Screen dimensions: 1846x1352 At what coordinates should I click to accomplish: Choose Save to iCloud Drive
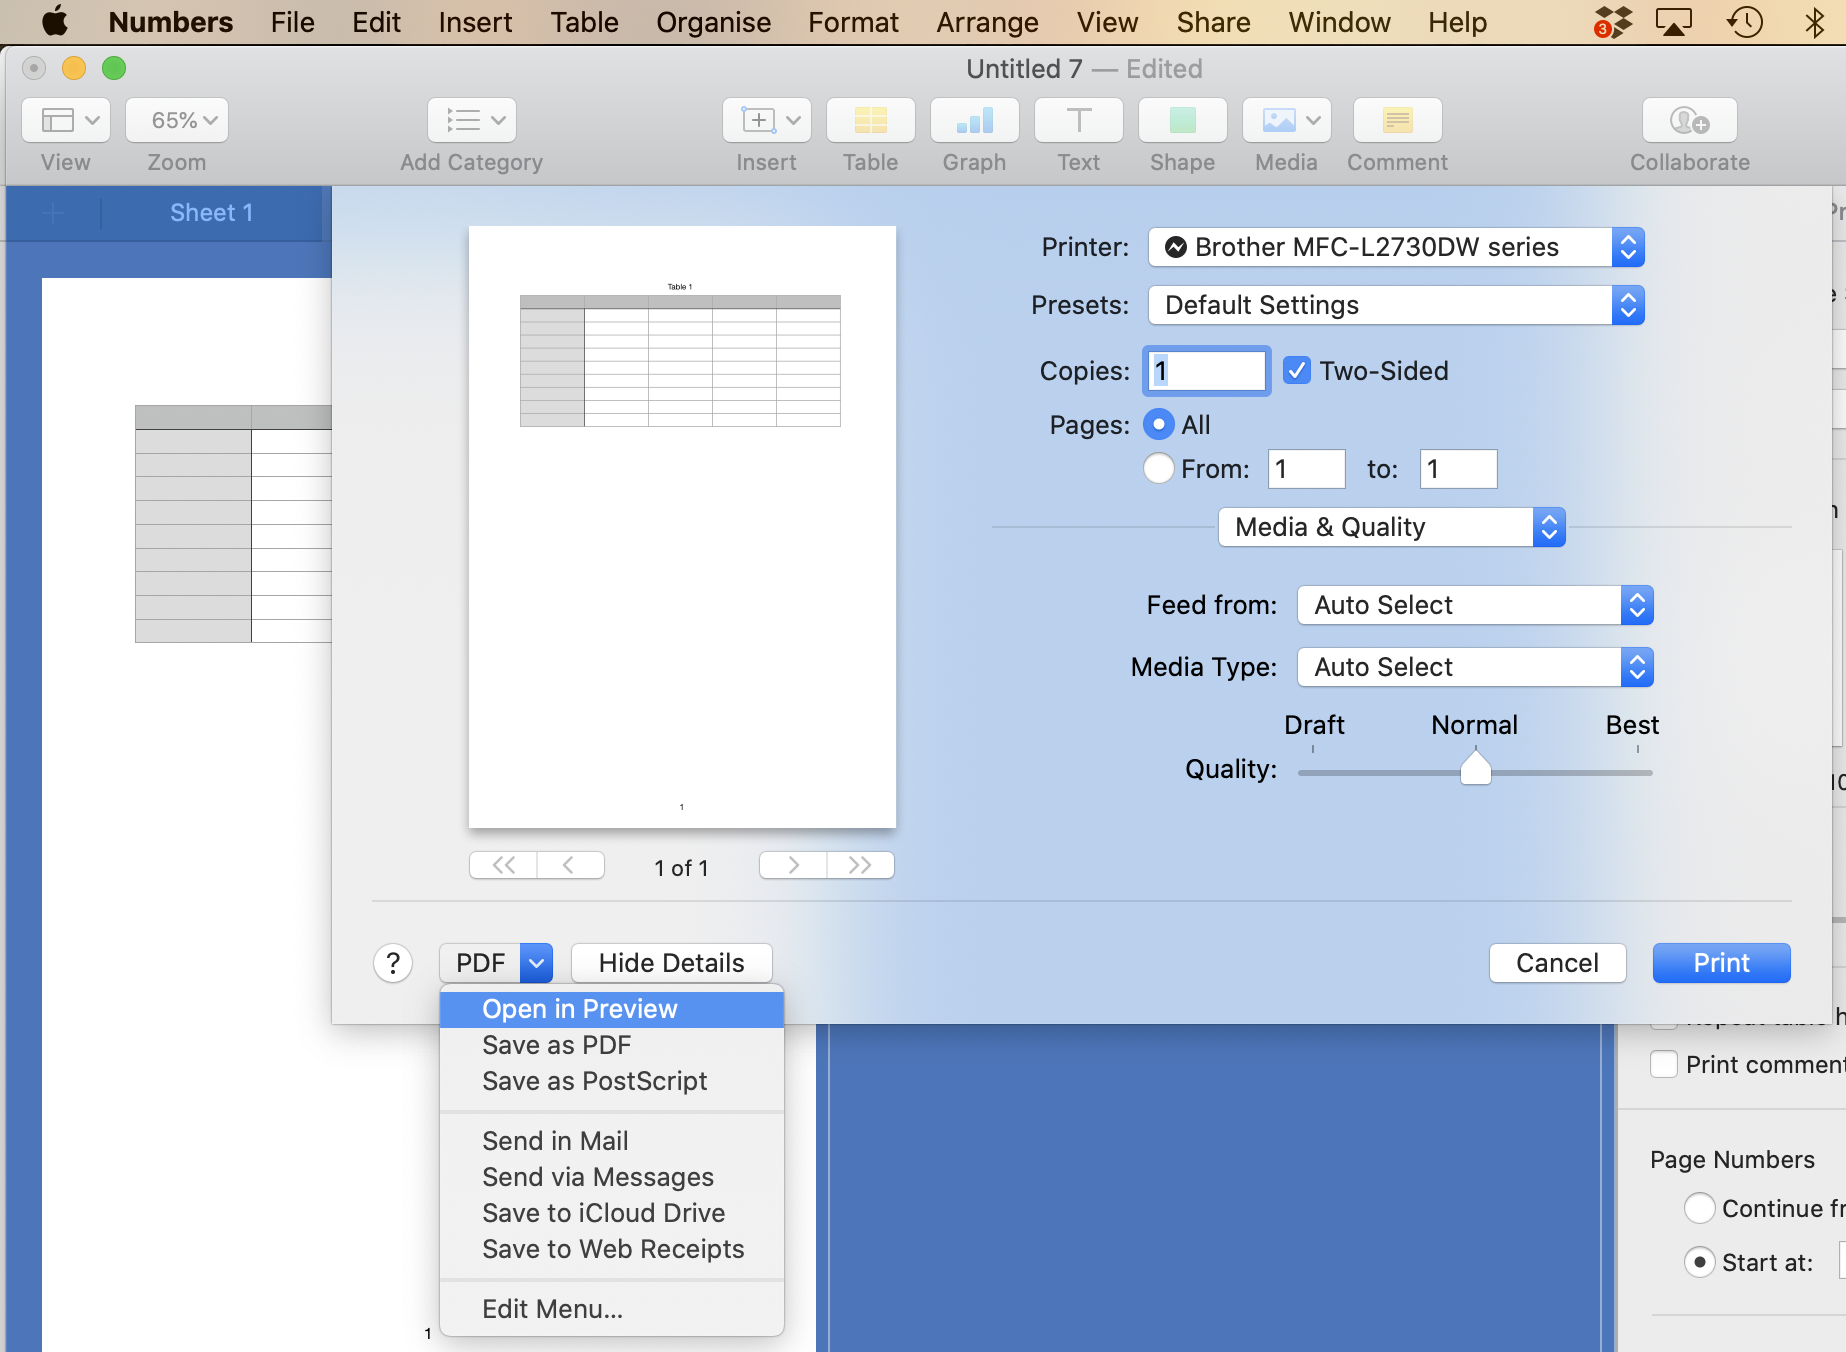[612, 1213]
